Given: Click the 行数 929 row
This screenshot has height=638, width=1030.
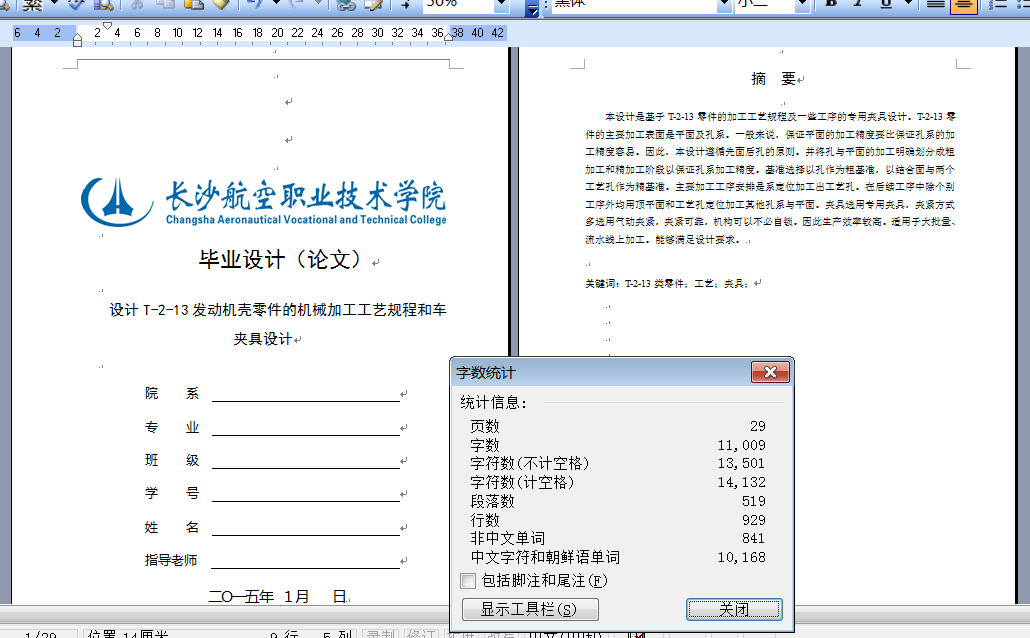Looking at the screenshot, I should click(617, 520).
